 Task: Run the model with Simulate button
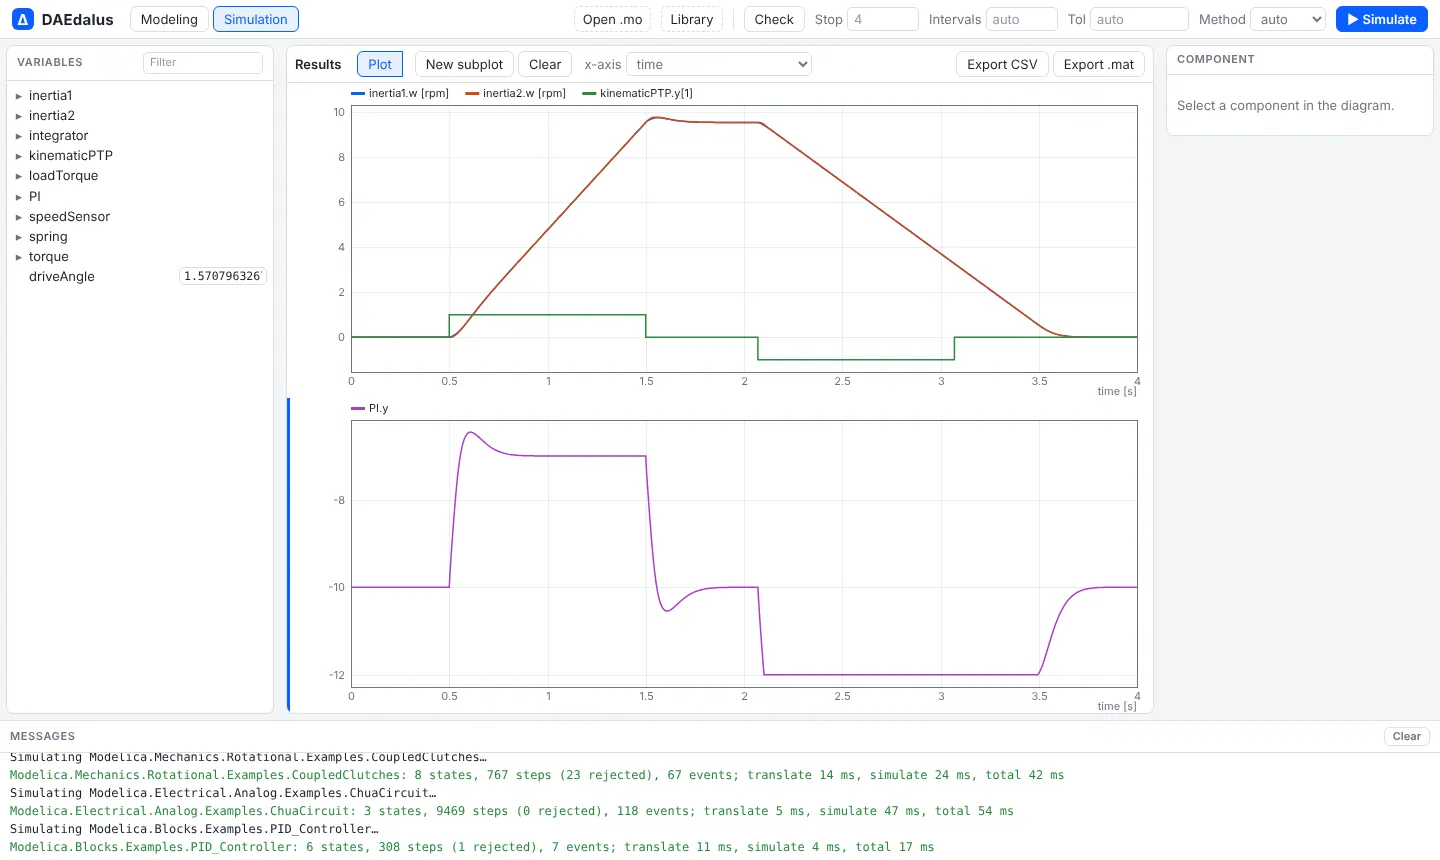tap(1382, 19)
